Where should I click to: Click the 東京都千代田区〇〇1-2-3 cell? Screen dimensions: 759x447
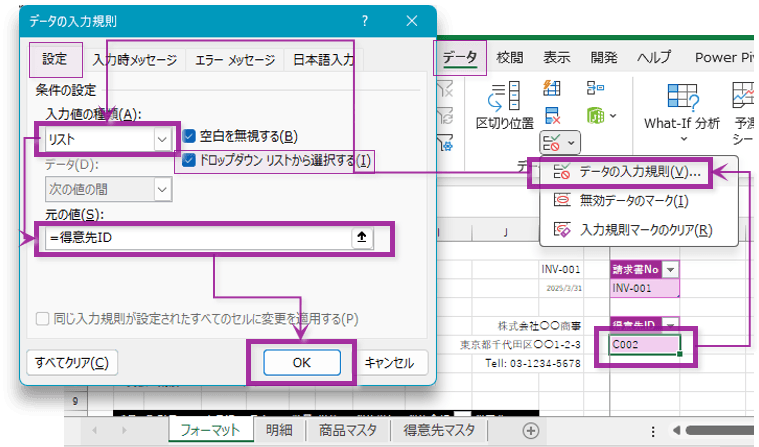pos(520,345)
